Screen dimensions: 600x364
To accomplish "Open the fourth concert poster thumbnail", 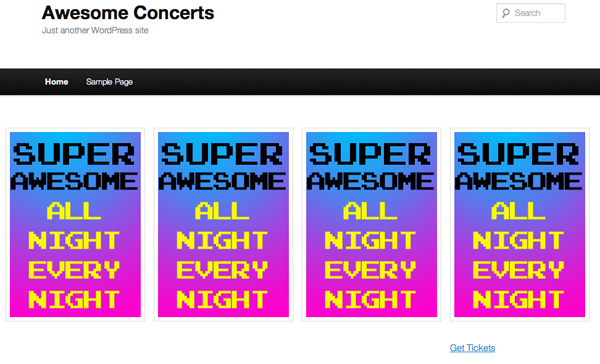I will click(520, 225).
